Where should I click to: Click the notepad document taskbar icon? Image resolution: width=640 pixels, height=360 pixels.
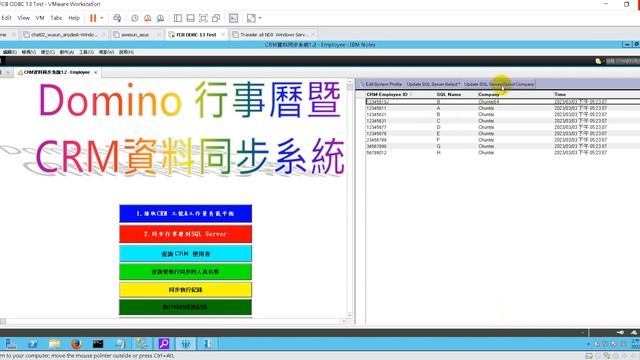pyautogui.click(x=120, y=344)
